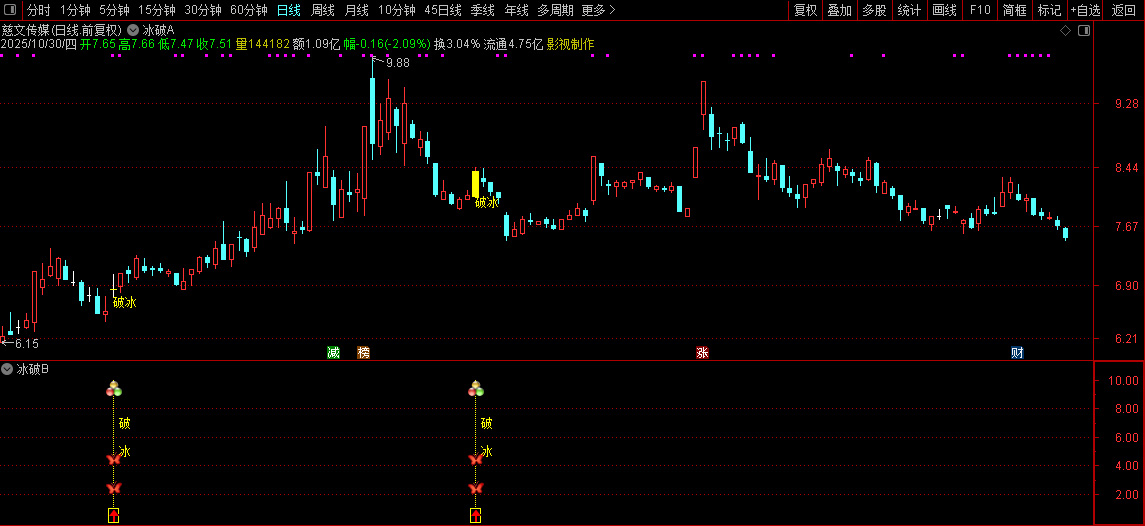Click the later signal's lower butterfly icon
The height and width of the screenshot is (526, 1145).
coord(475,487)
